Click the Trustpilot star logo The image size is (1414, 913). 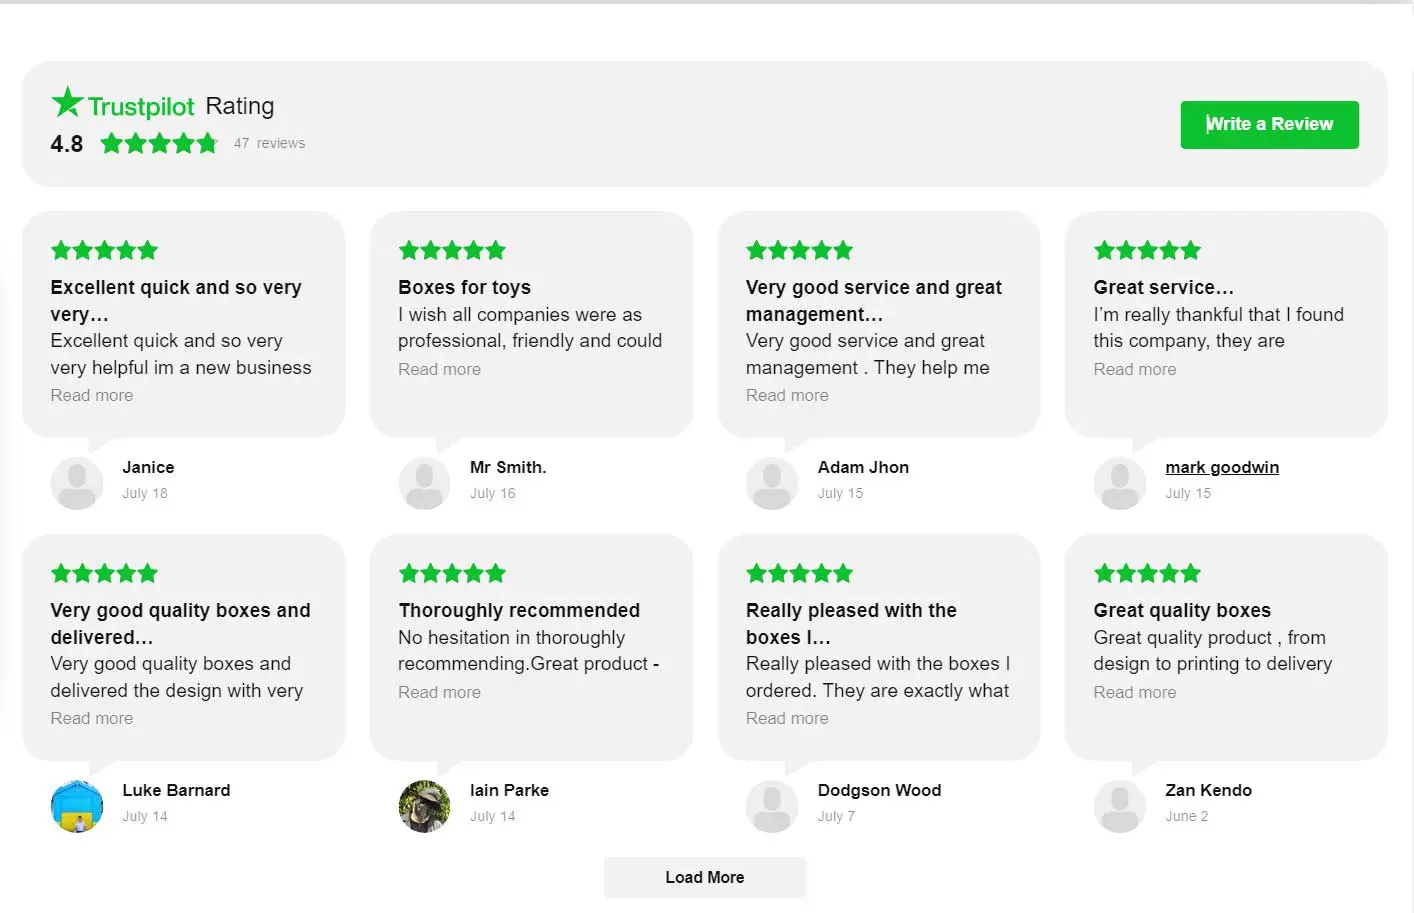[x=68, y=102]
